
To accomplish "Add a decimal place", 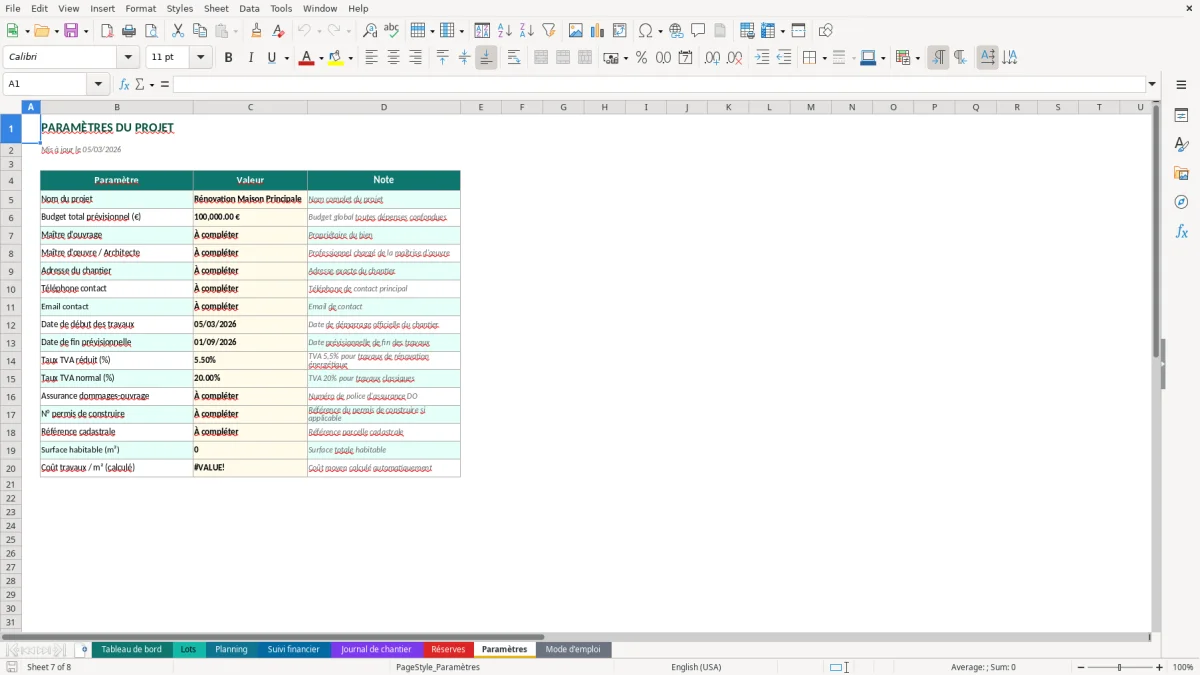I will click(712, 58).
